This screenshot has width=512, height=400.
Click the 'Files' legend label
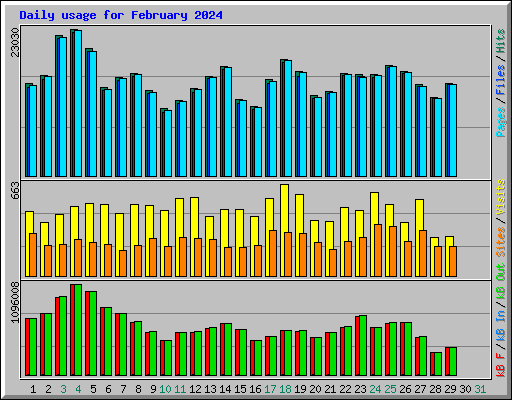(501, 80)
